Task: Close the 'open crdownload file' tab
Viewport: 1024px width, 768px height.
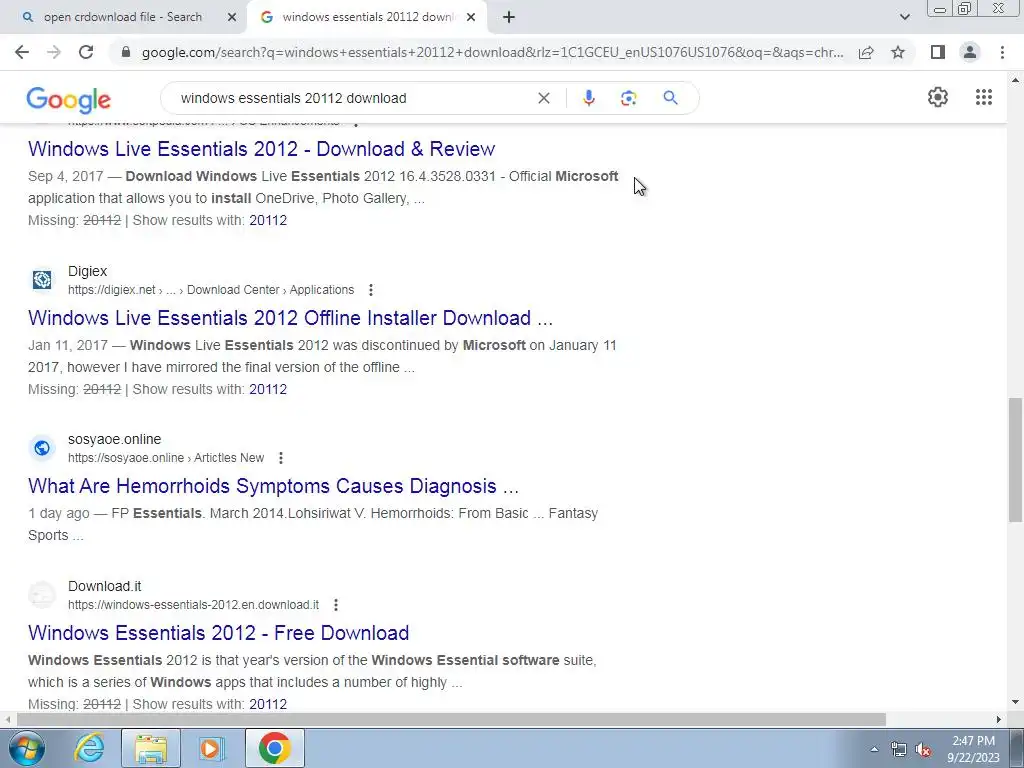Action: pyautogui.click(x=231, y=18)
